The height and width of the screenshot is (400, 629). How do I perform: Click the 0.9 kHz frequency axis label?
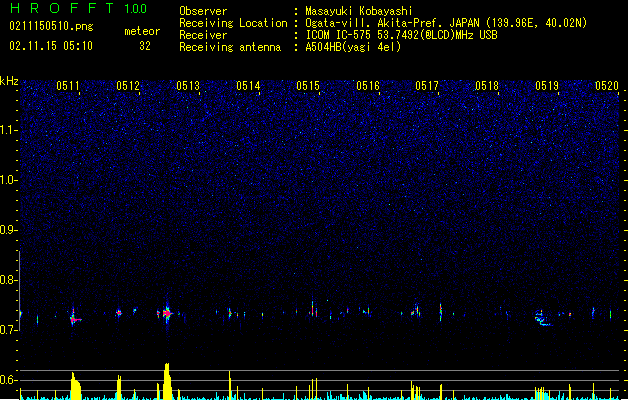click(x=8, y=230)
